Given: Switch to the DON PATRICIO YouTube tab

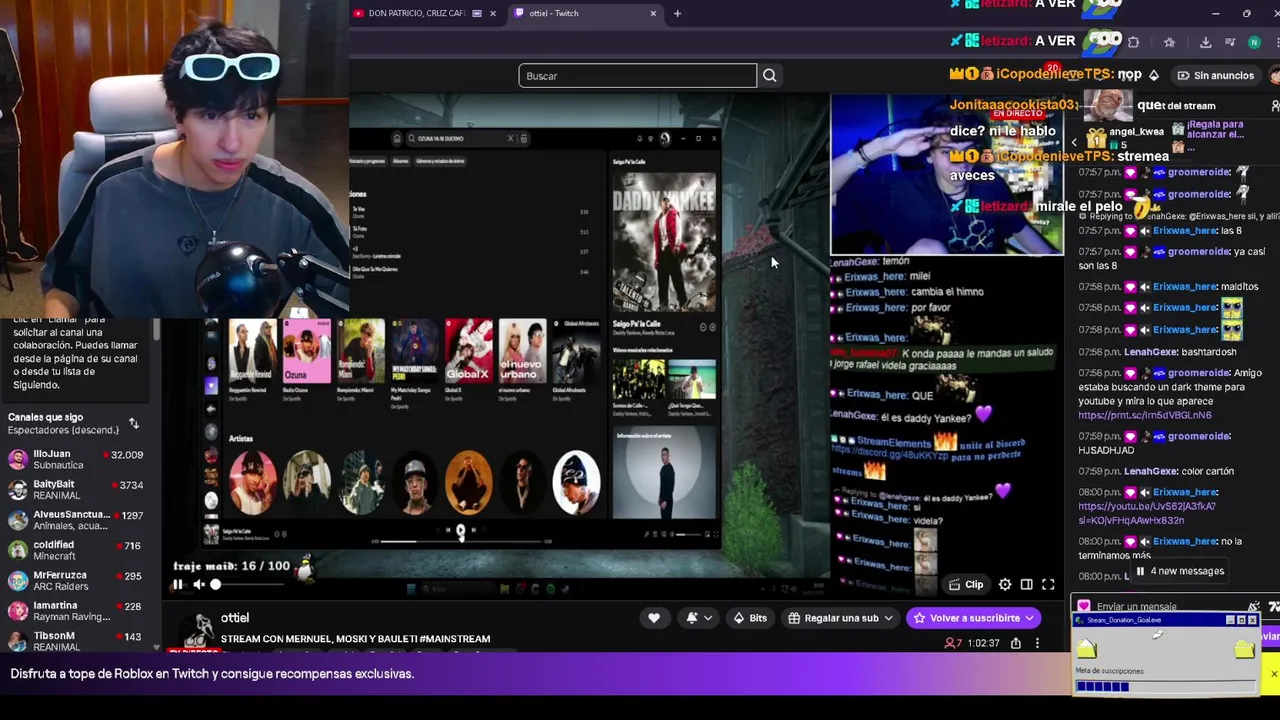Looking at the screenshot, I should tap(425, 13).
